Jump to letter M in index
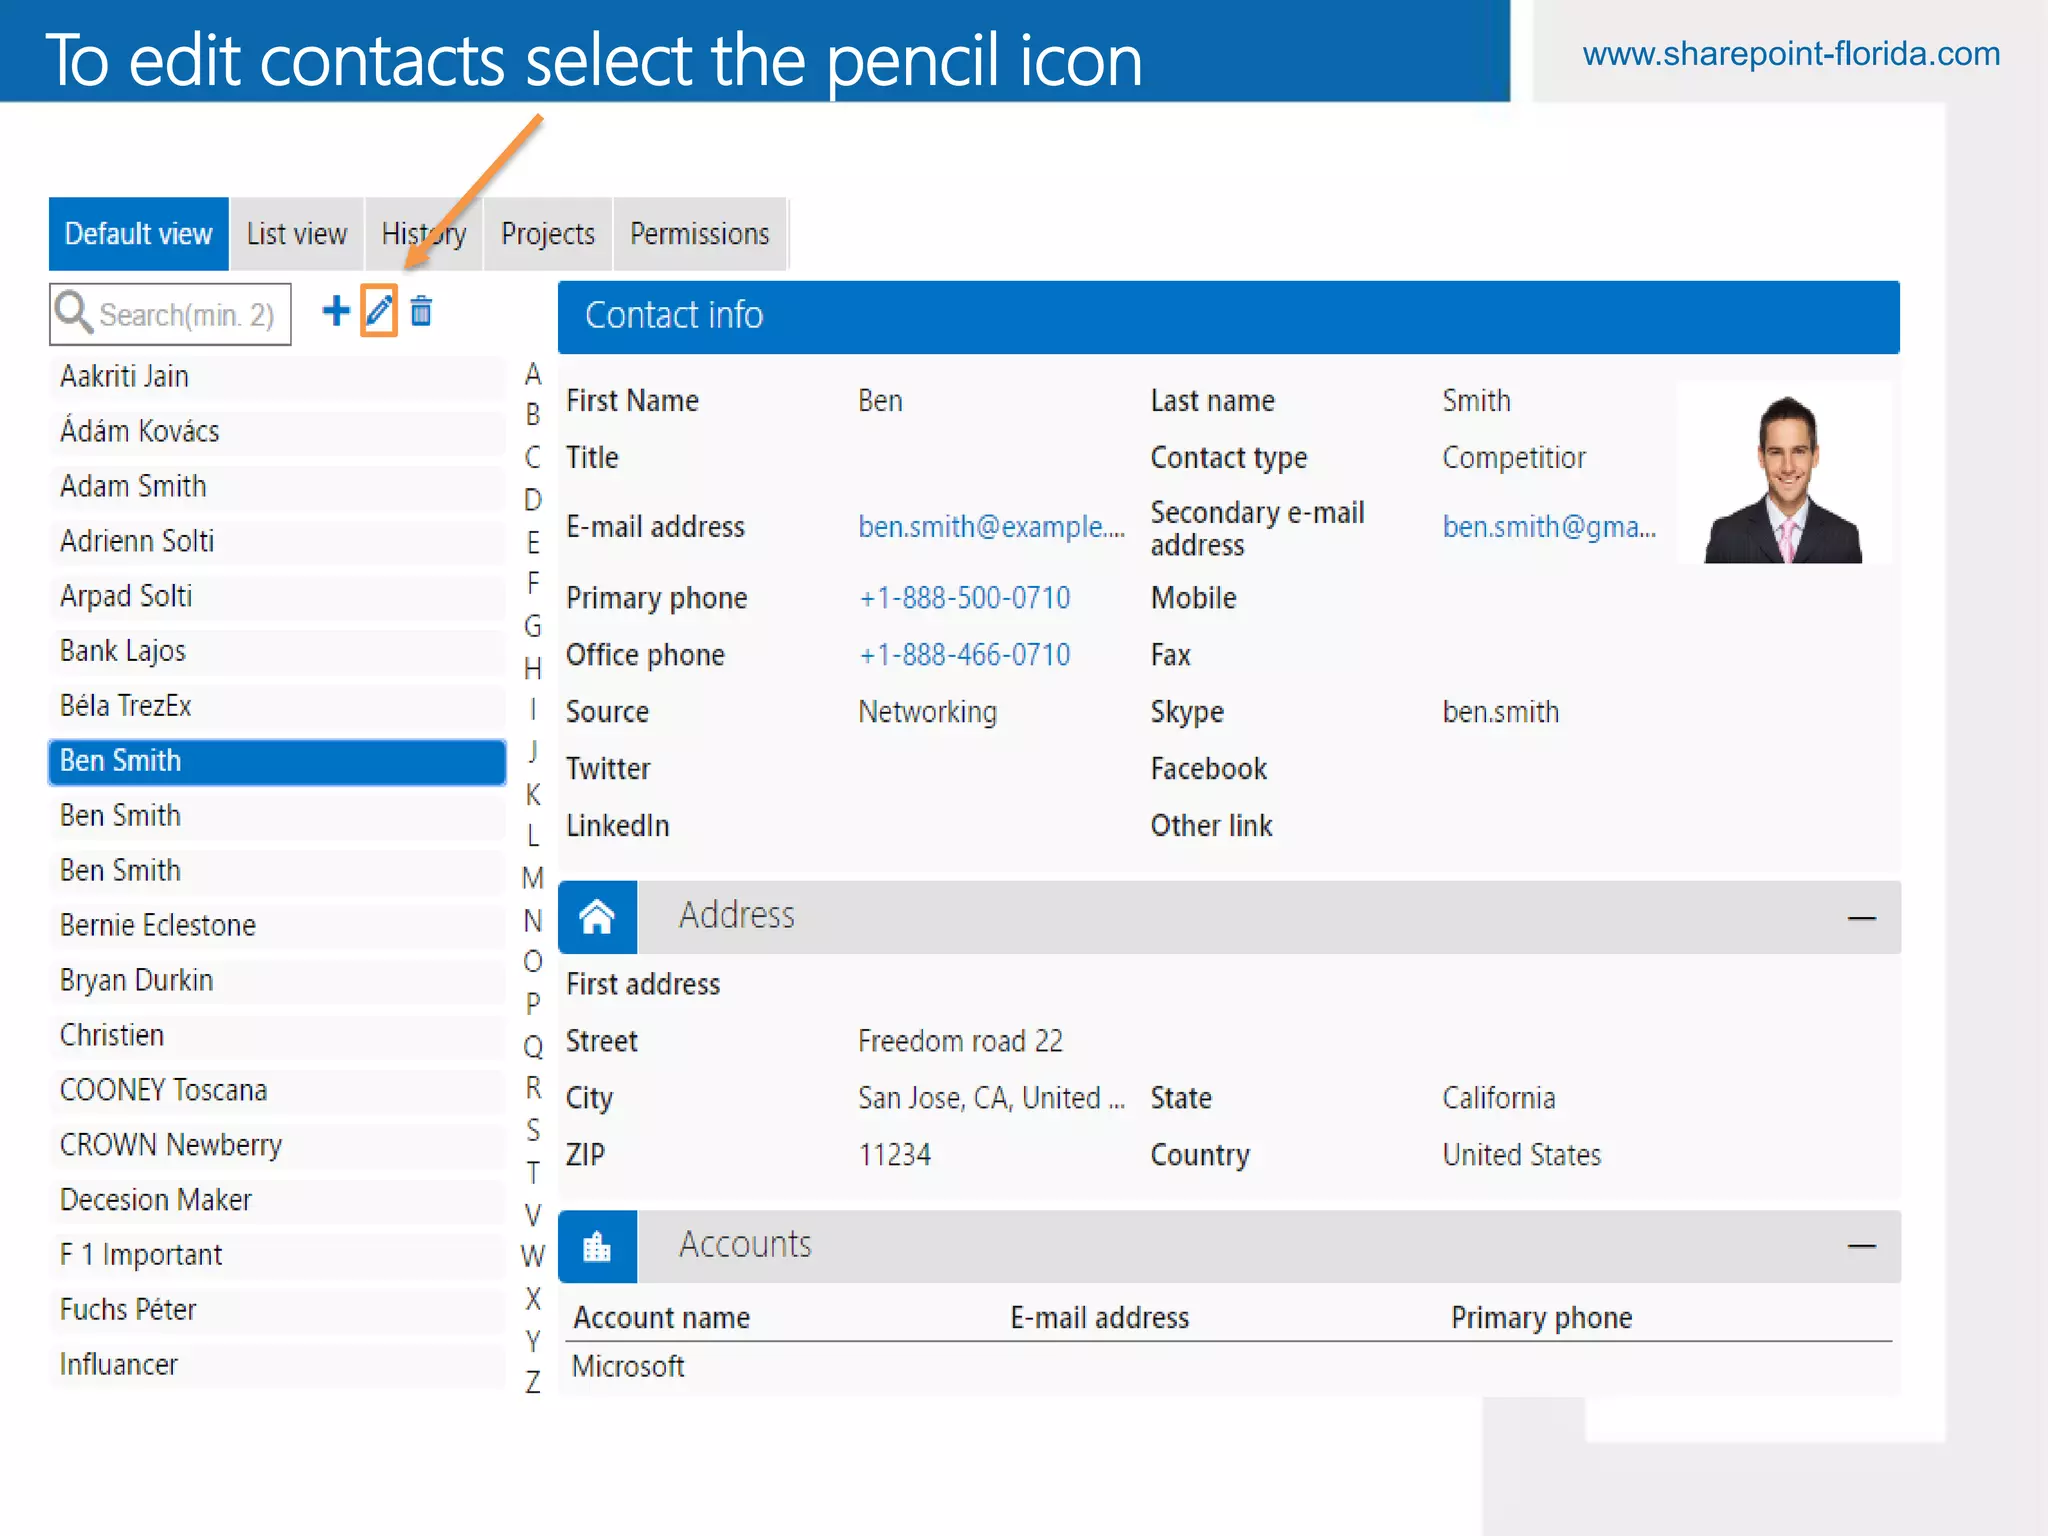 tap(533, 879)
